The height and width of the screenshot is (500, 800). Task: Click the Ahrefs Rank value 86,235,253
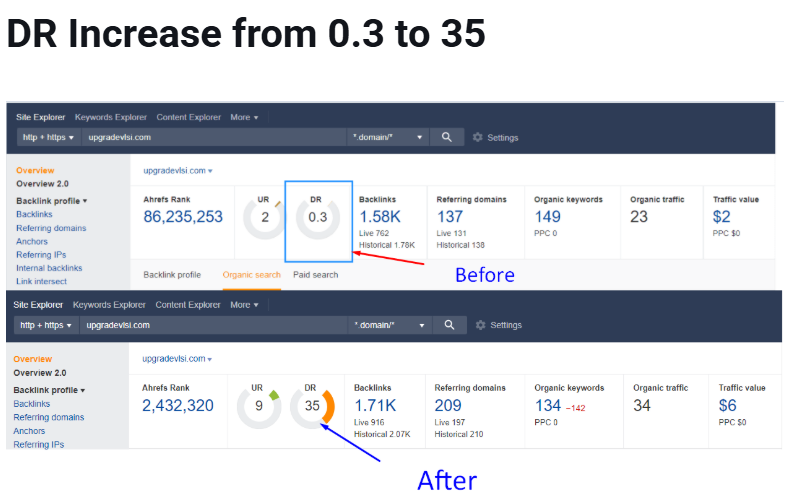(x=183, y=217)
